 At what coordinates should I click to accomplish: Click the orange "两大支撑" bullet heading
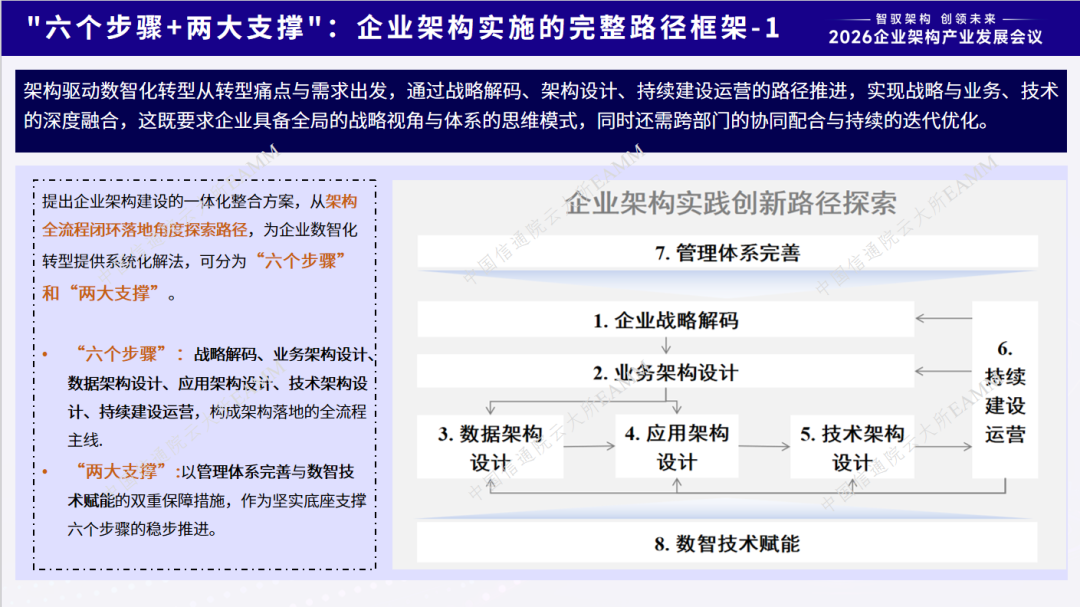pyautogui.click(x=121, y=471)
